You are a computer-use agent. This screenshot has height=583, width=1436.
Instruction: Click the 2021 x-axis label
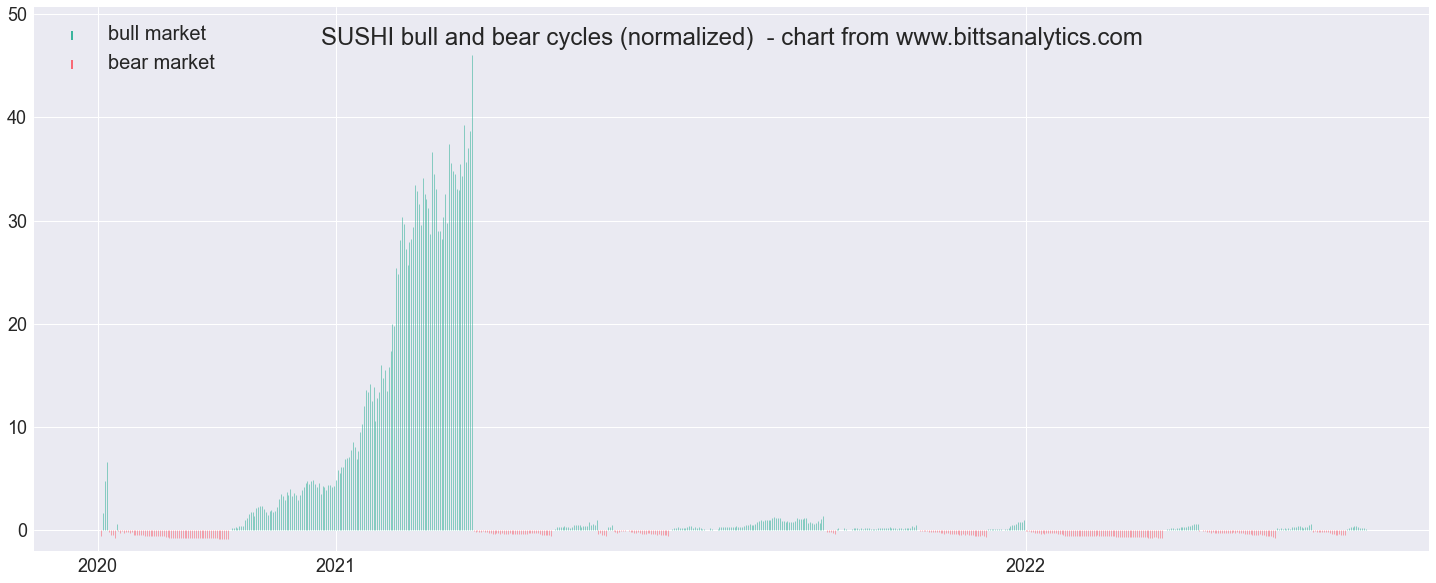point(336,566)
